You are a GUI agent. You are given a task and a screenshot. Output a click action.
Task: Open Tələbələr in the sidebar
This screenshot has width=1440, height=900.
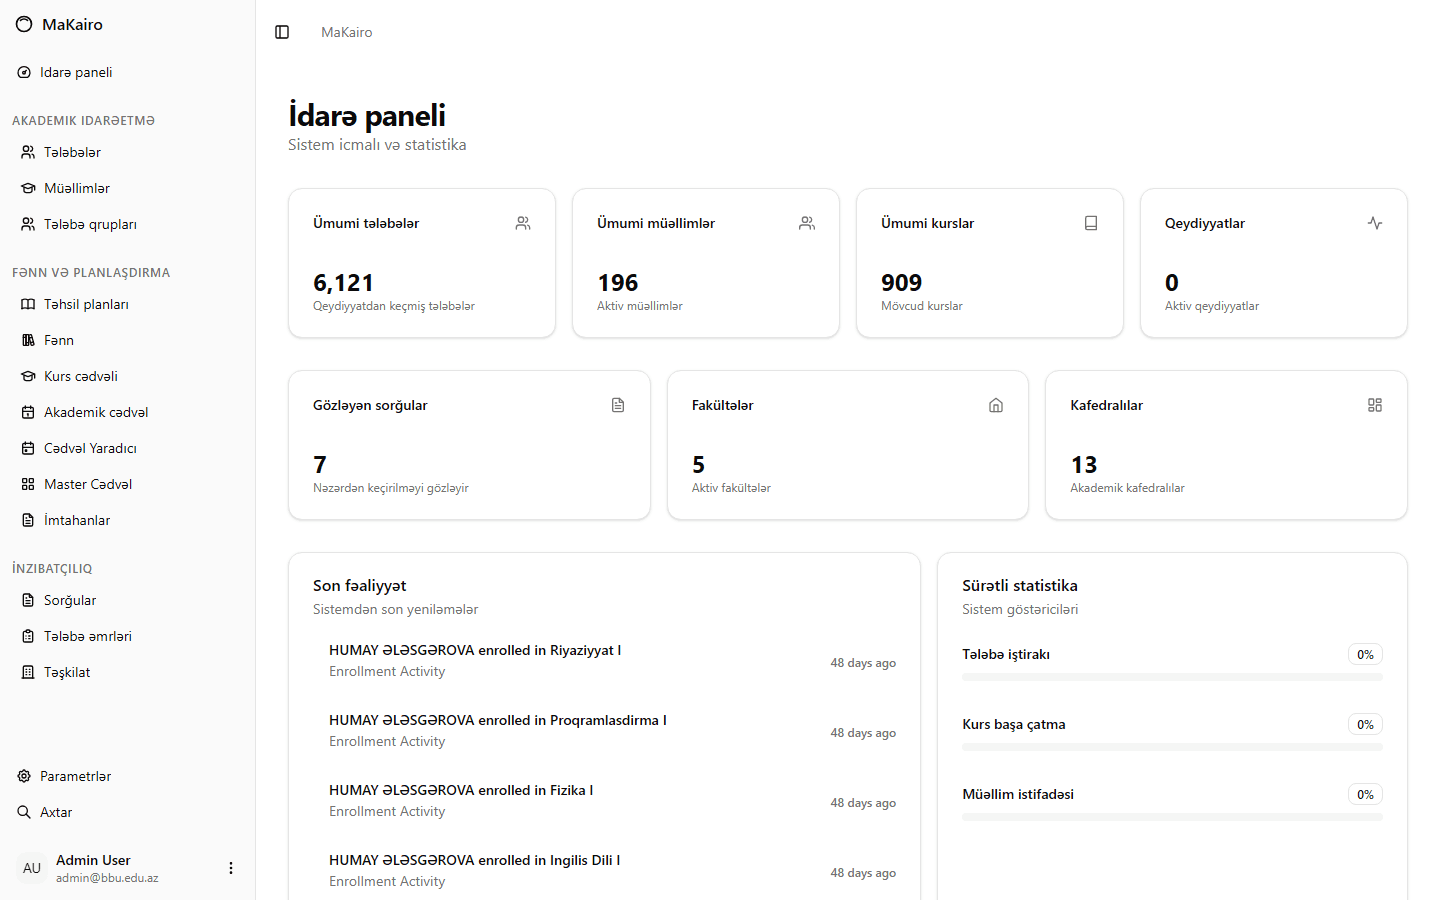pos(72,152)
